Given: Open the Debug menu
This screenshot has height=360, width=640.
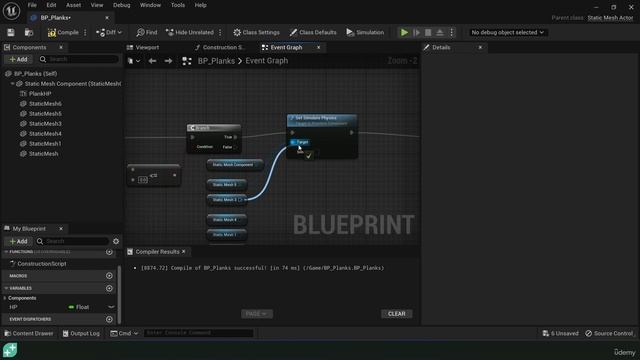Looking at the screenshot, I should click(x=121, y=5).
